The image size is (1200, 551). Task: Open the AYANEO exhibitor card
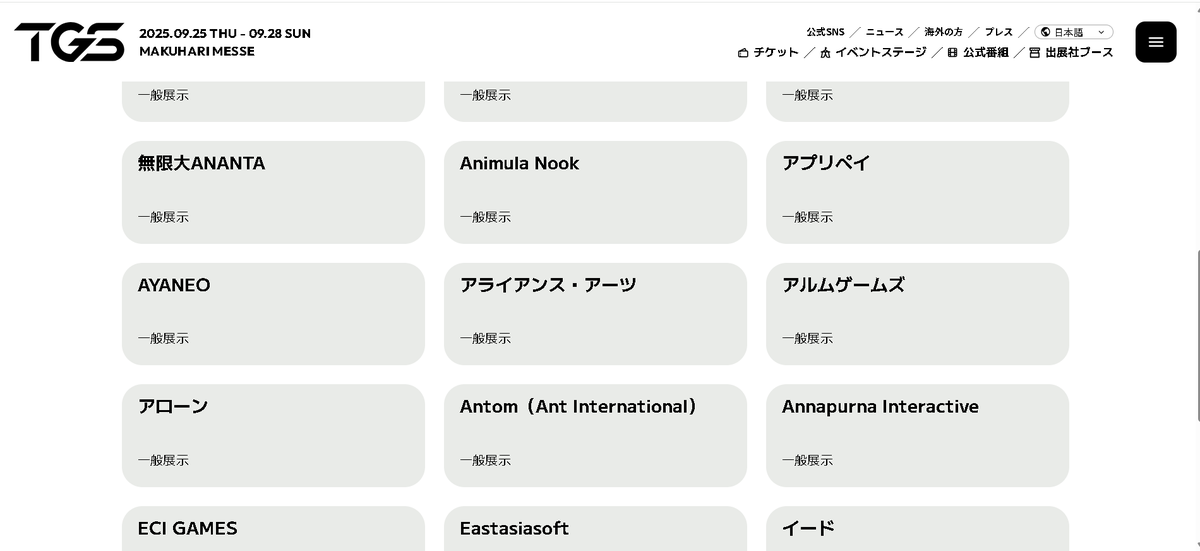tap(273, 314)
